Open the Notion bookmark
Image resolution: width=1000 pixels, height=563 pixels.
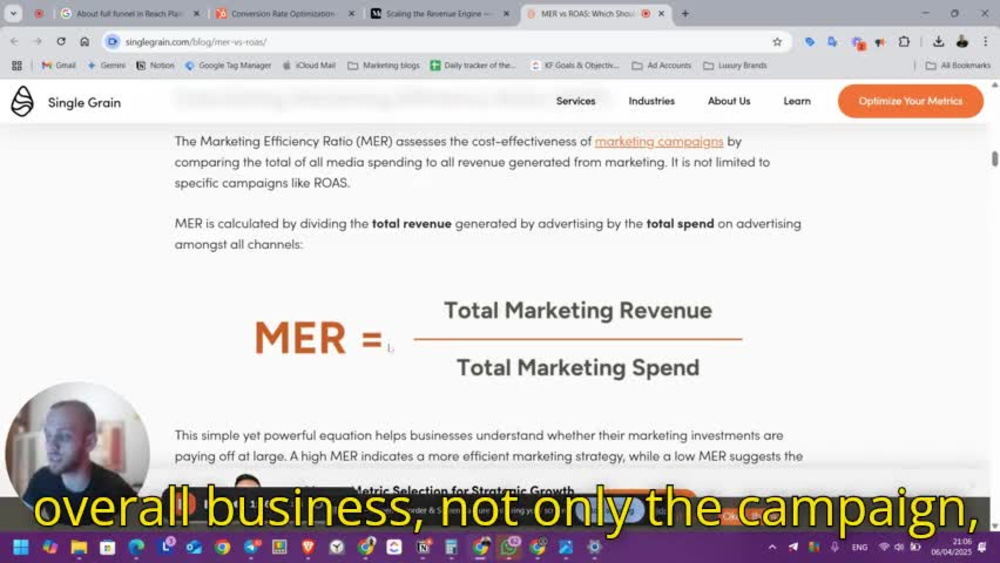155,66
